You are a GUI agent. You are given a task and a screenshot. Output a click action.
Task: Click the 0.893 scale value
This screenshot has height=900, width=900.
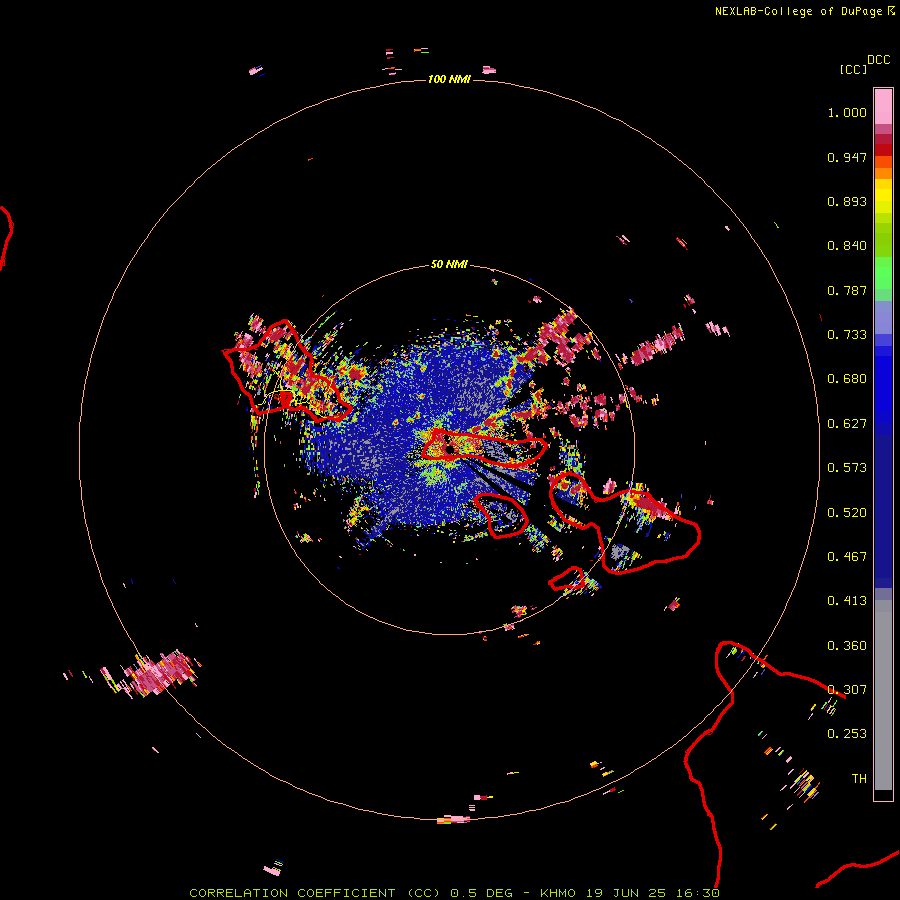click(847, 201)
